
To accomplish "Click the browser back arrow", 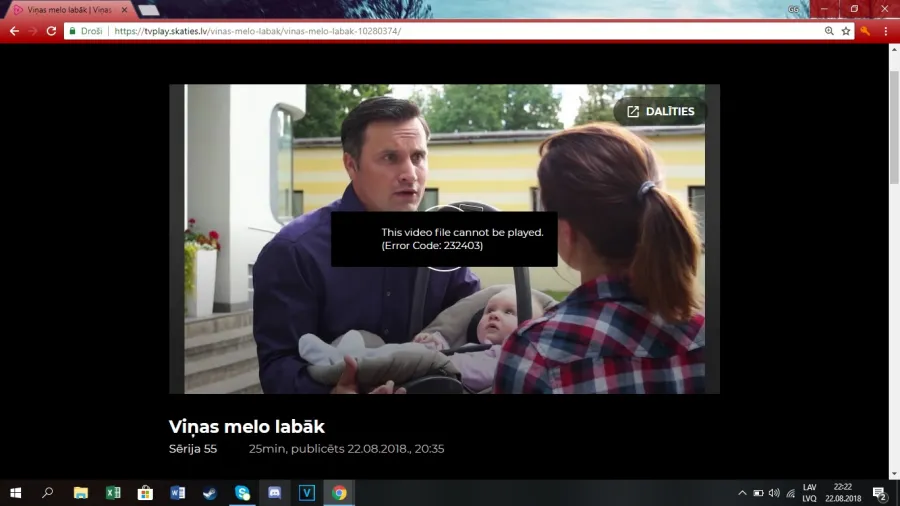I will click(14, 31).
